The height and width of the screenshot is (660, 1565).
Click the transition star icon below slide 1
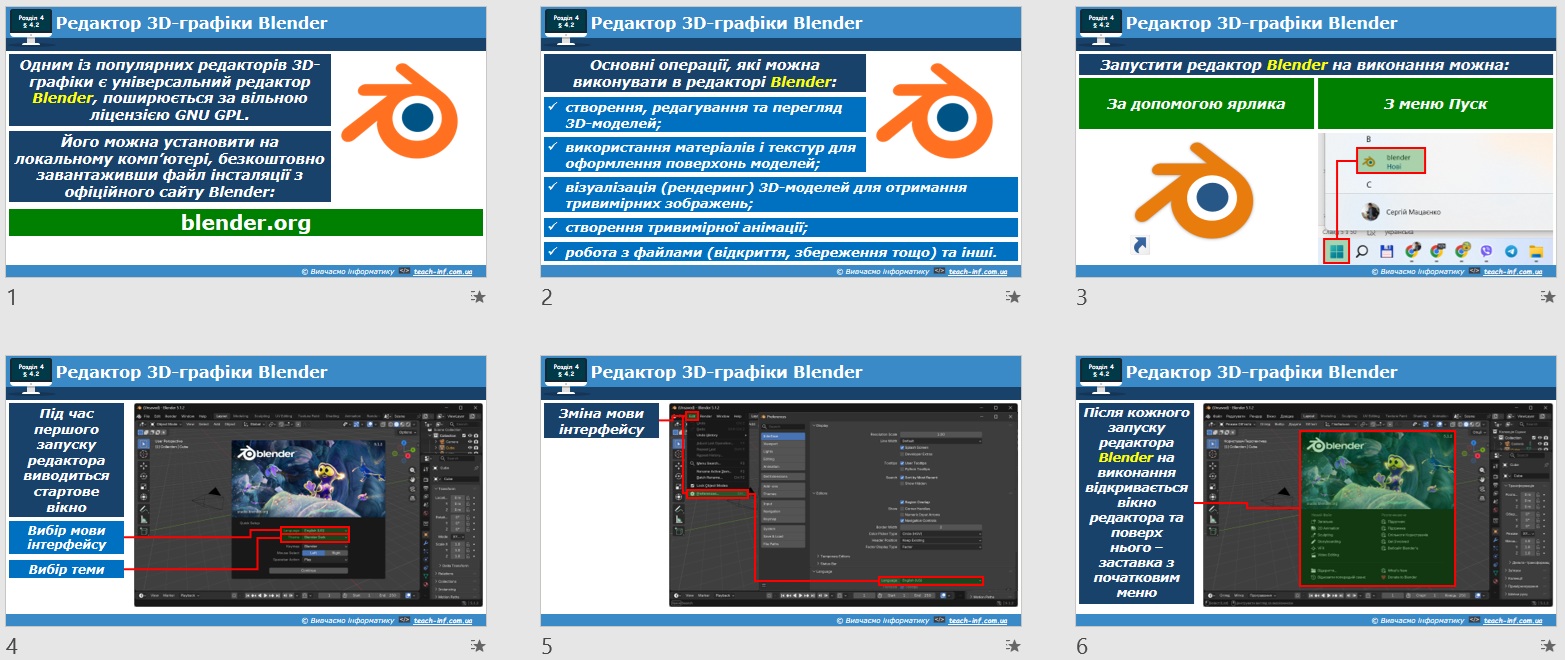point(478,296)
